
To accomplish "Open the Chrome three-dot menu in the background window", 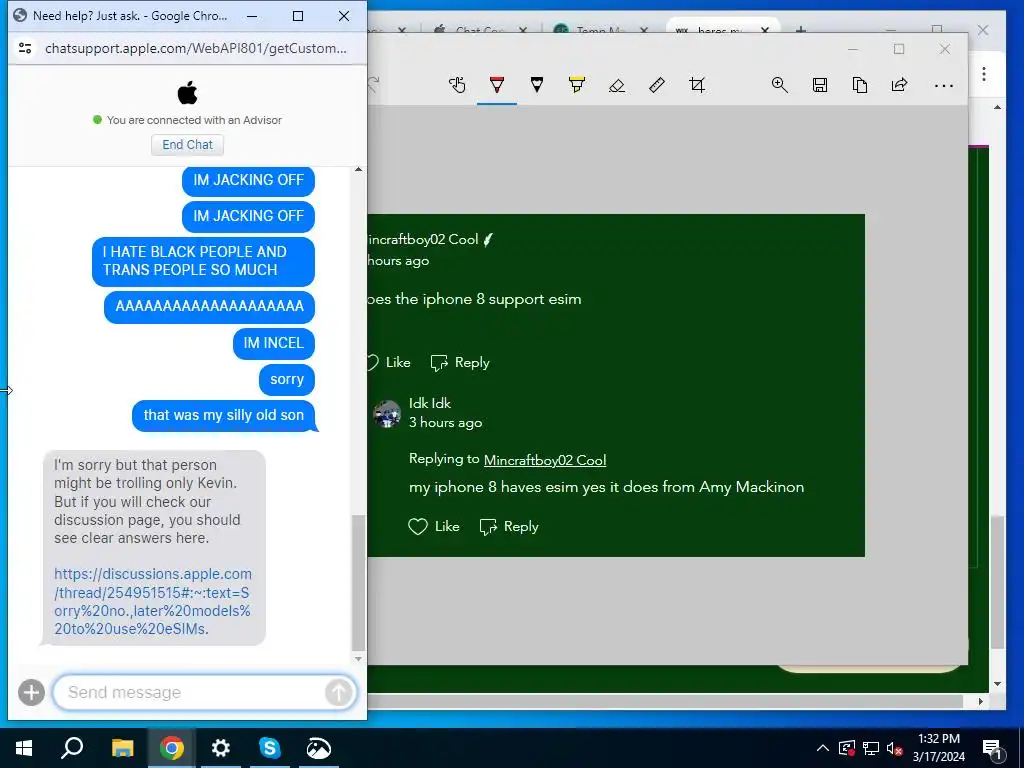I will (x=984, y=74).
